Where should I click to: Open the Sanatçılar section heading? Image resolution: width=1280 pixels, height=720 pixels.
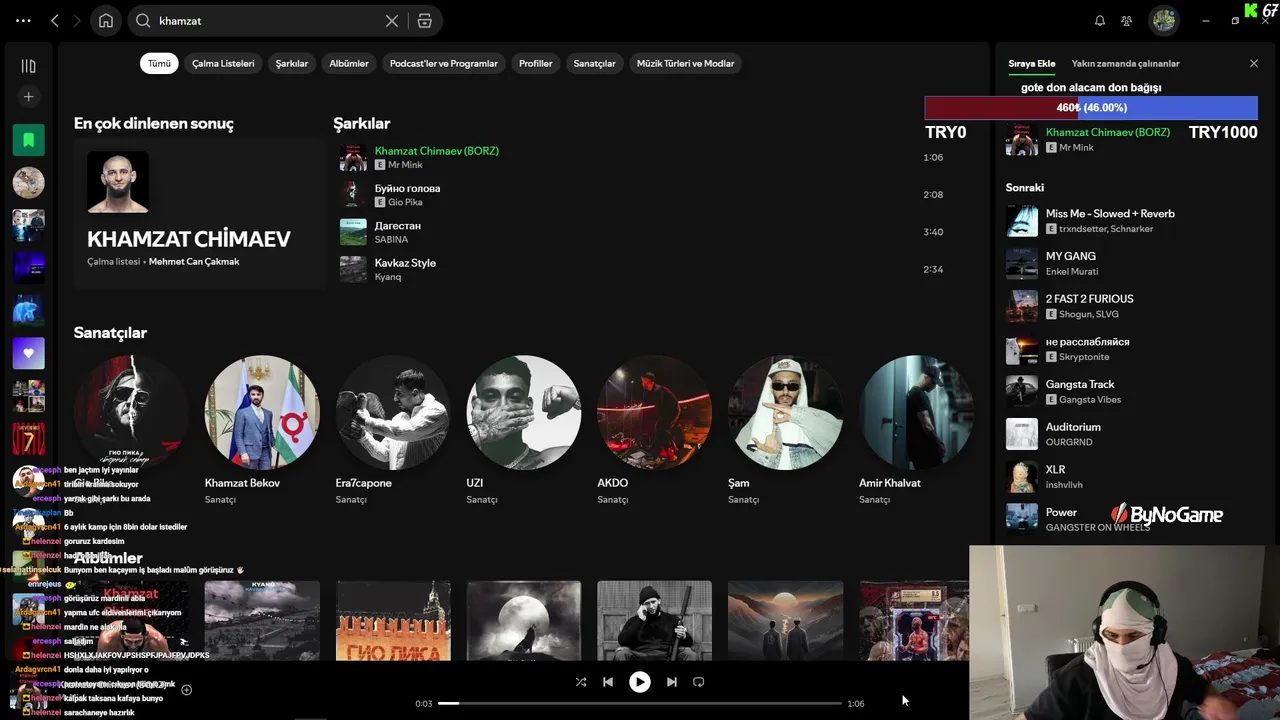(x=110, y=333)
